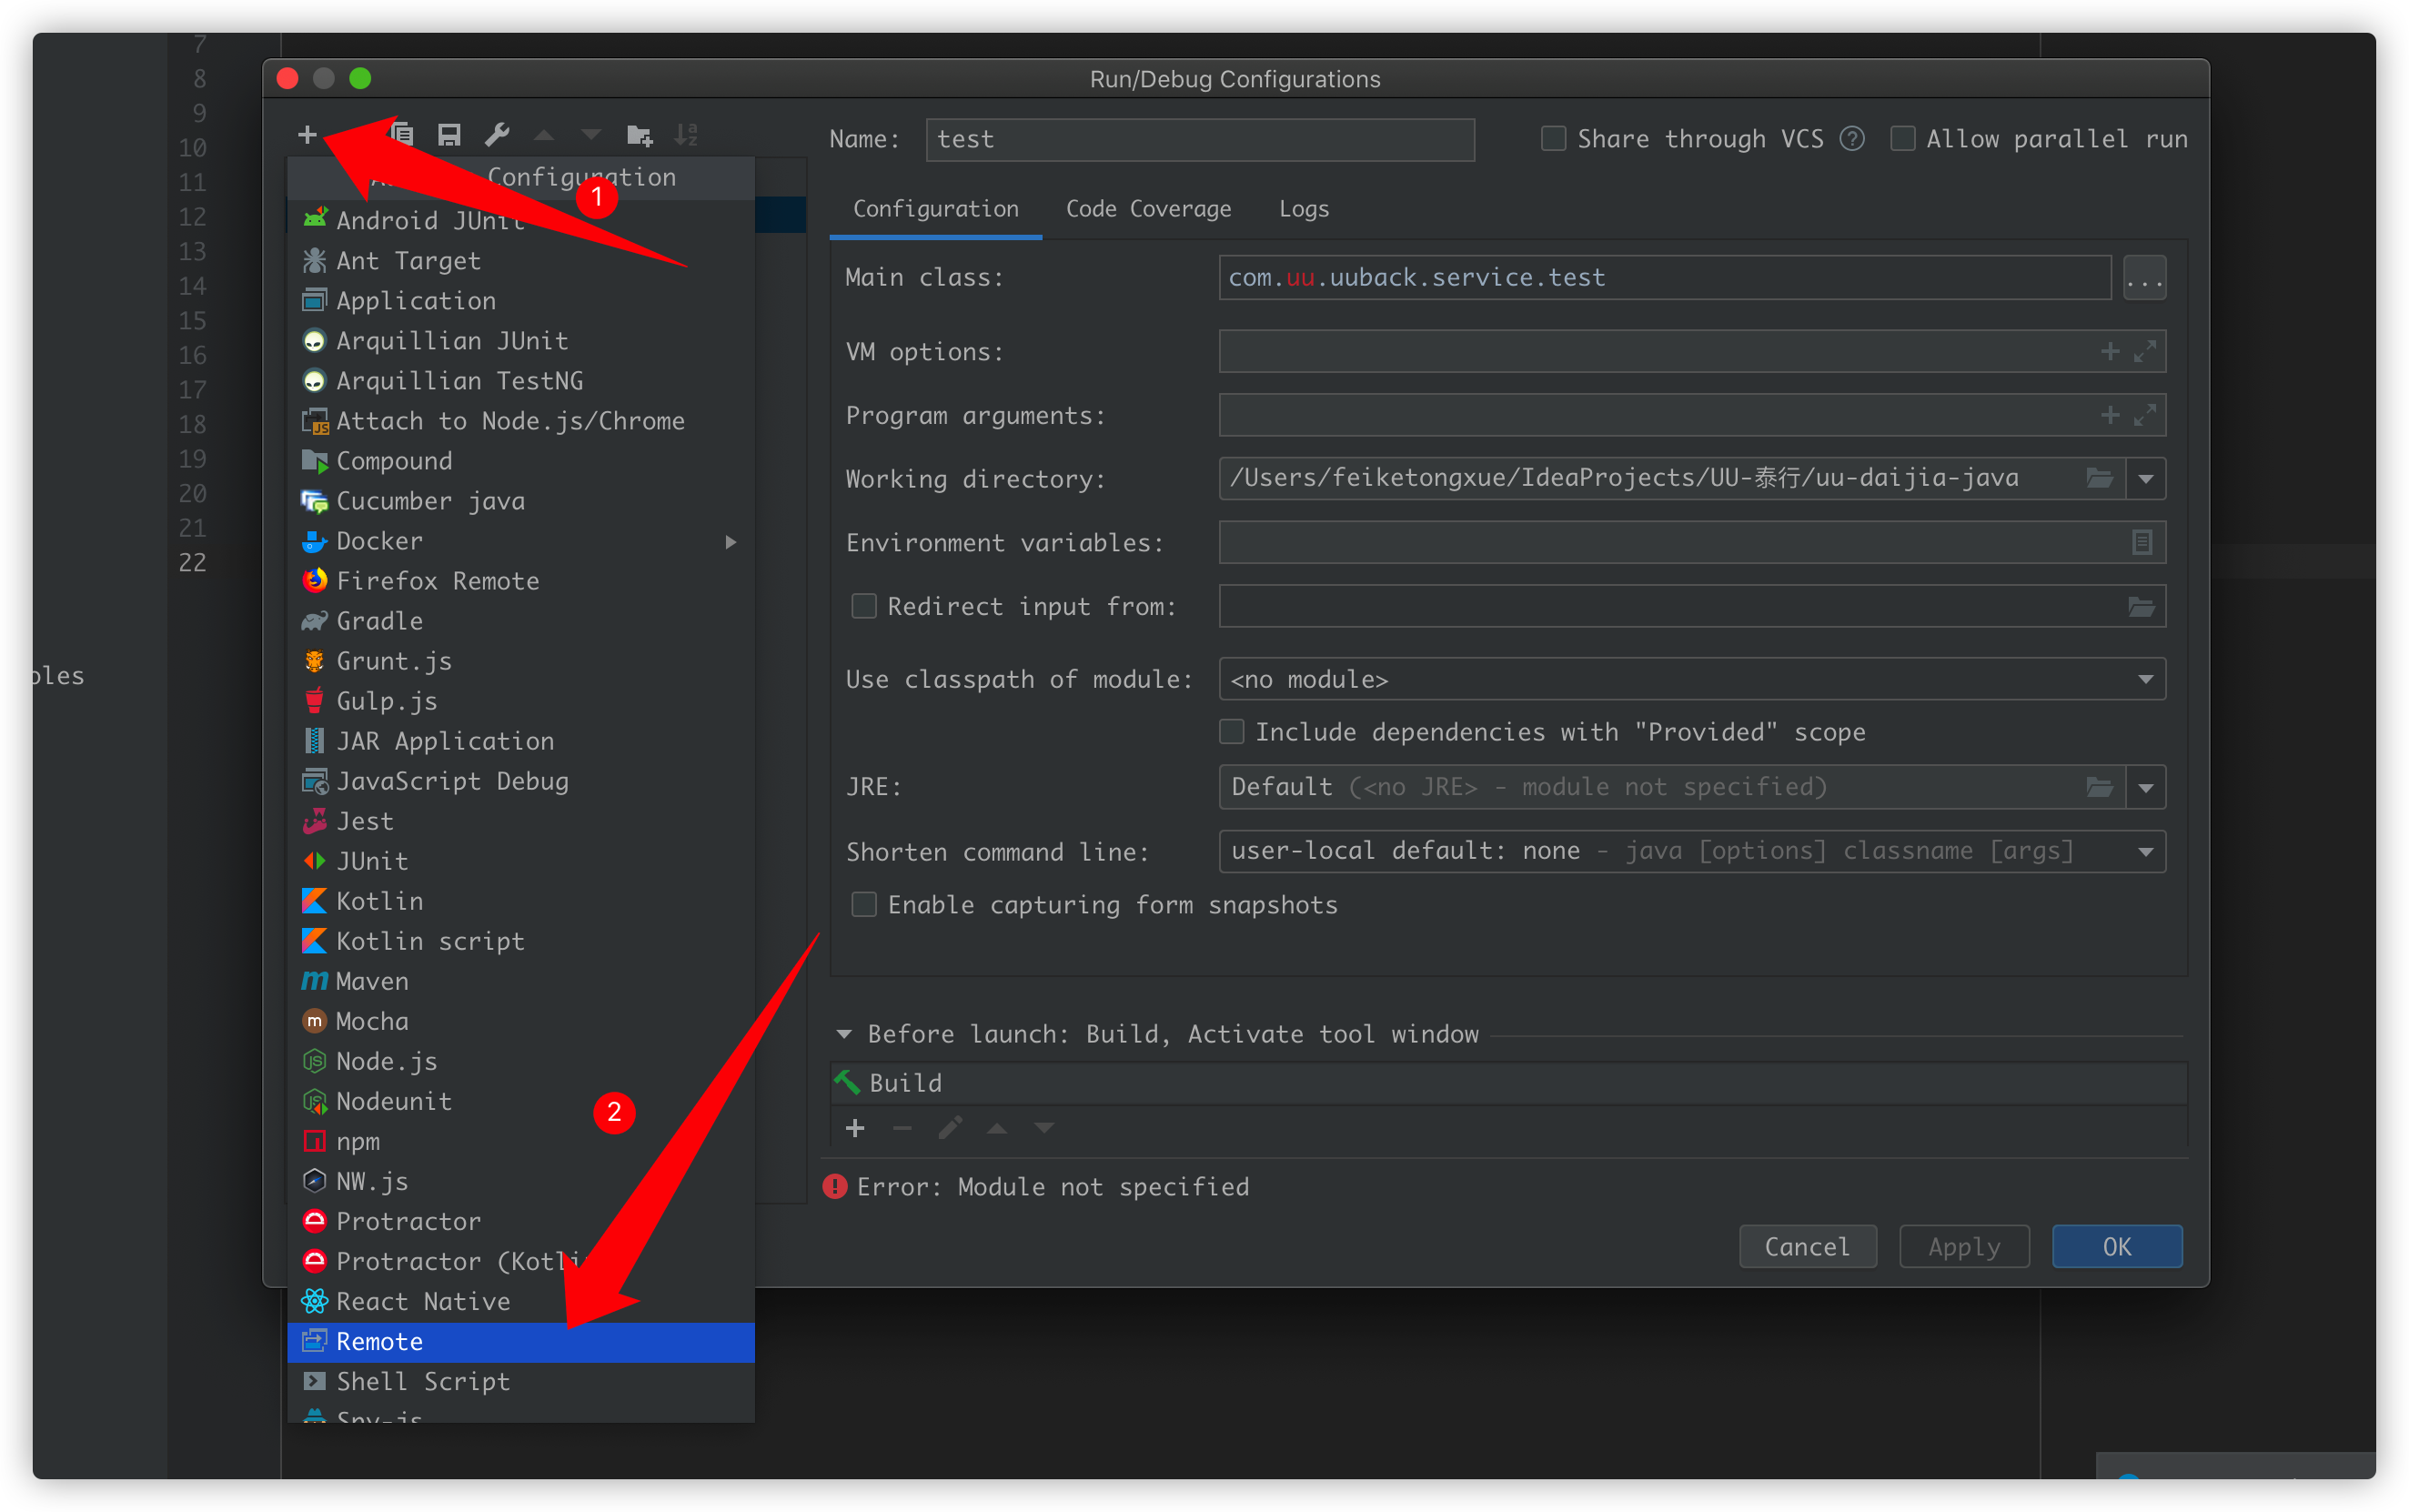Click the Add New Configuration plus icon
This screenshot has height=1512, width=2409.
pos(307,134)
